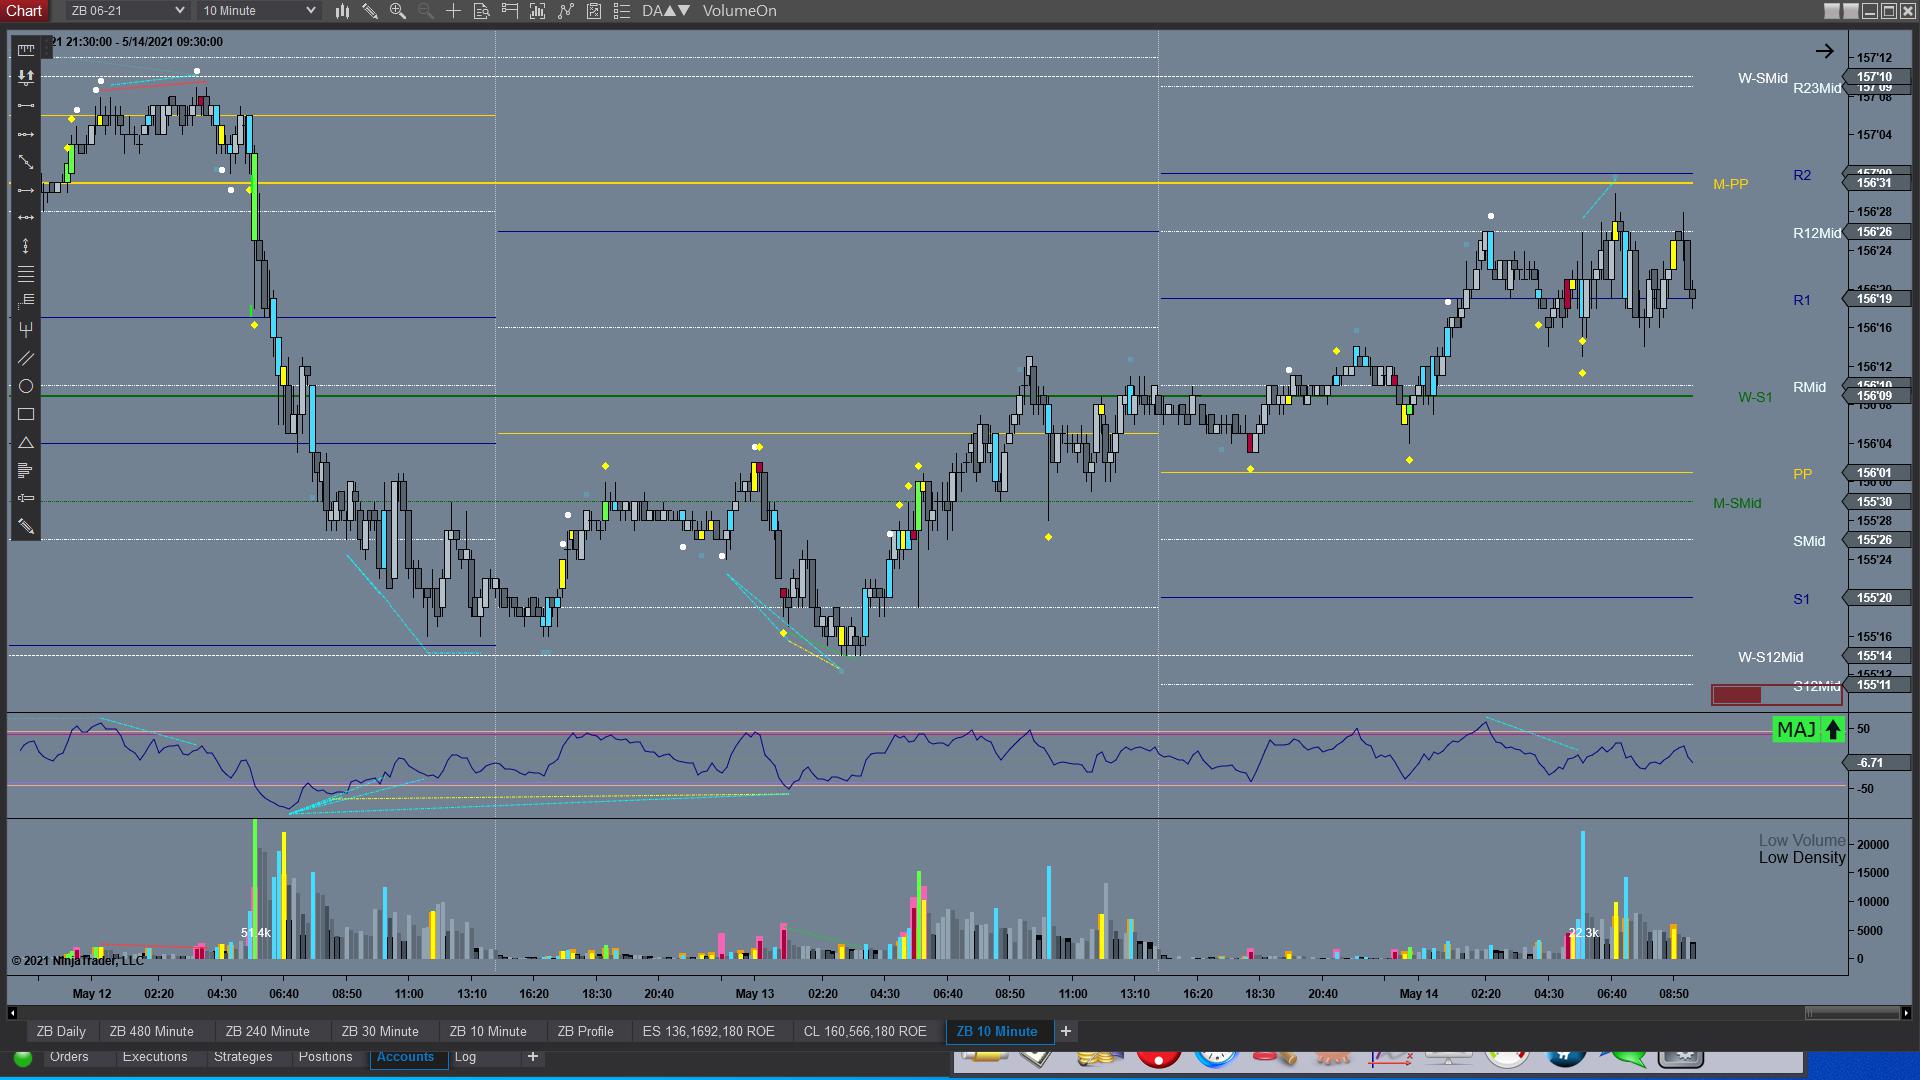Viewport: 1920px width, 1080px height.
Task: Select the Fibonacci retracement lines tool
Action: 26,274
